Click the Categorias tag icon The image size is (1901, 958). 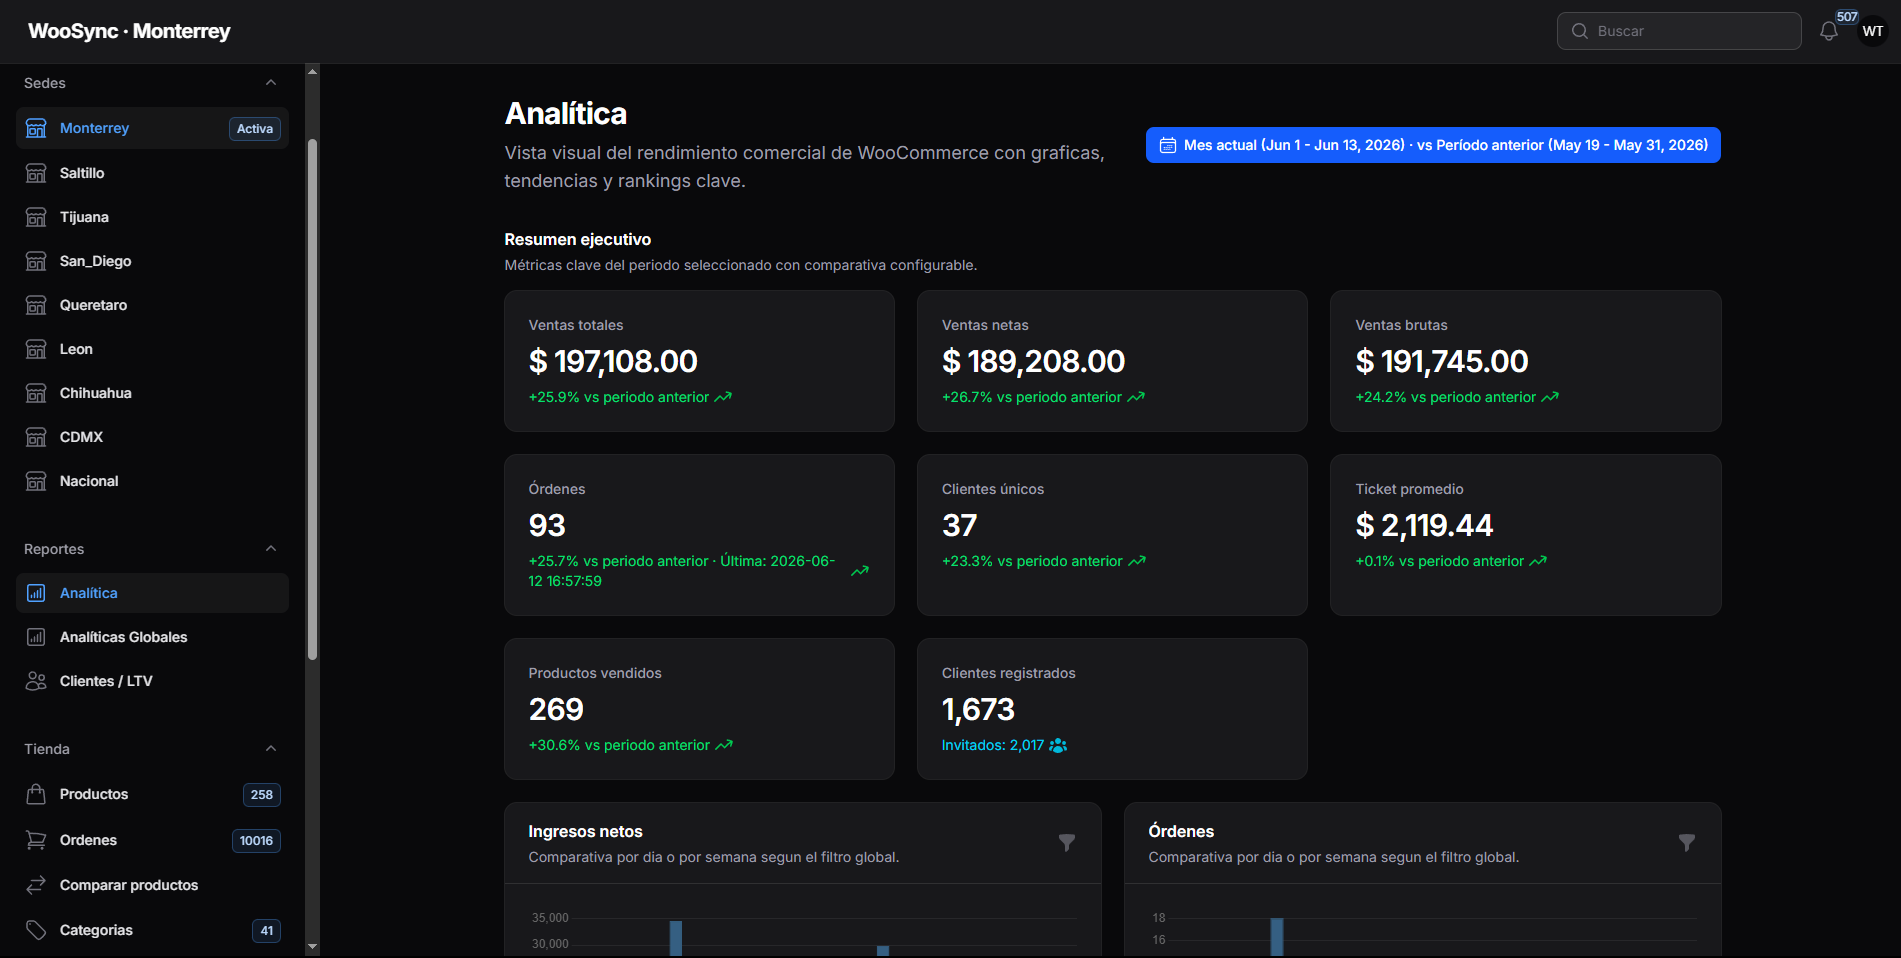click(x=36, y=930)
